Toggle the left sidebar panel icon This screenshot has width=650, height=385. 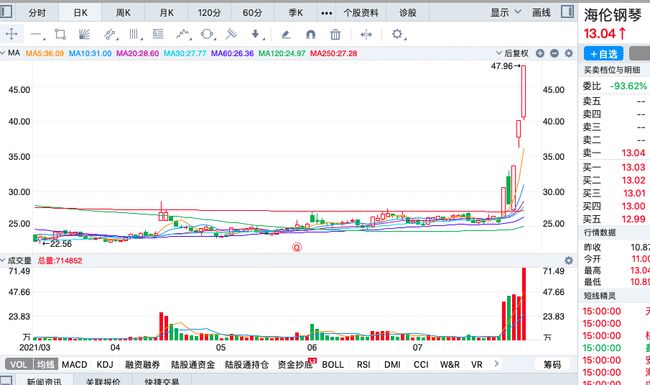[6, 11]
